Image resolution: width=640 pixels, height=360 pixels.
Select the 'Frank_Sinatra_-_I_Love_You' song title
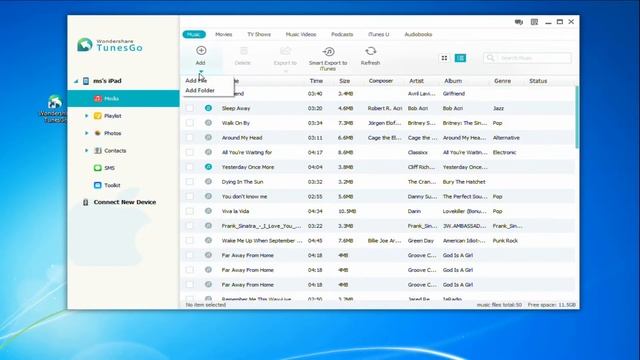tap(261, 226)
